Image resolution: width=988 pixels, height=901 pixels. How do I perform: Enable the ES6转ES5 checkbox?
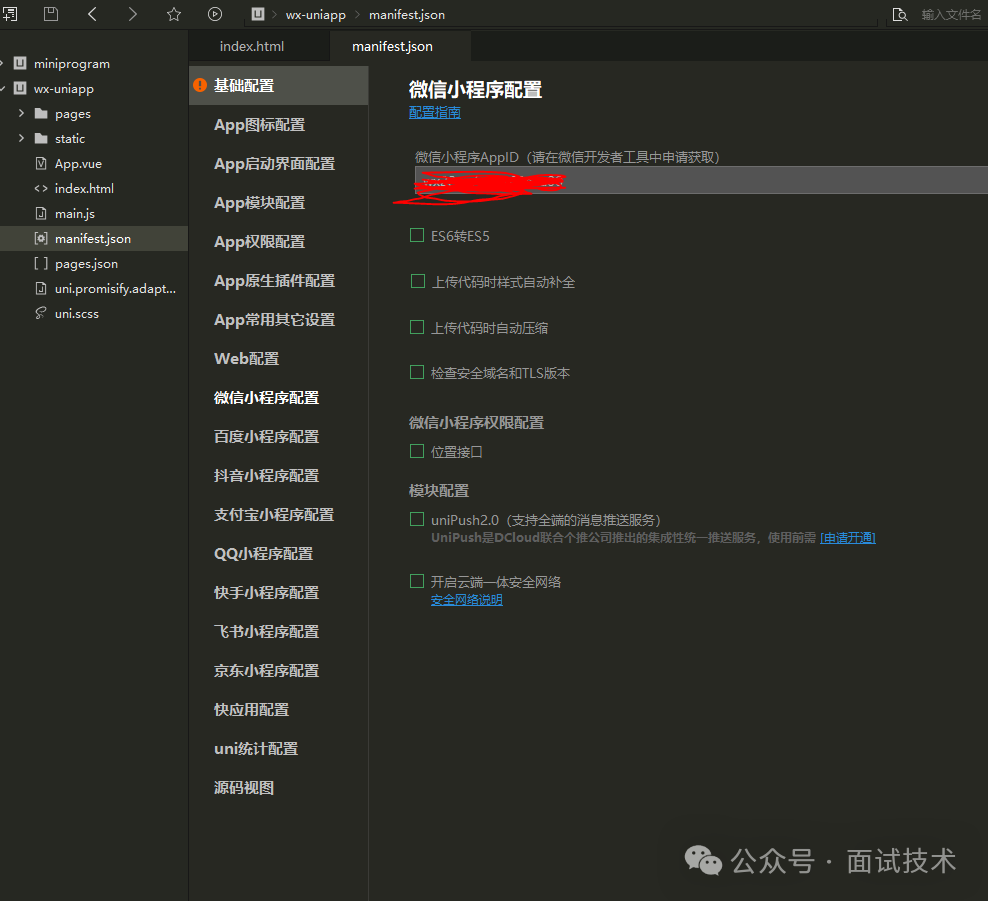(x=416, y=236)
